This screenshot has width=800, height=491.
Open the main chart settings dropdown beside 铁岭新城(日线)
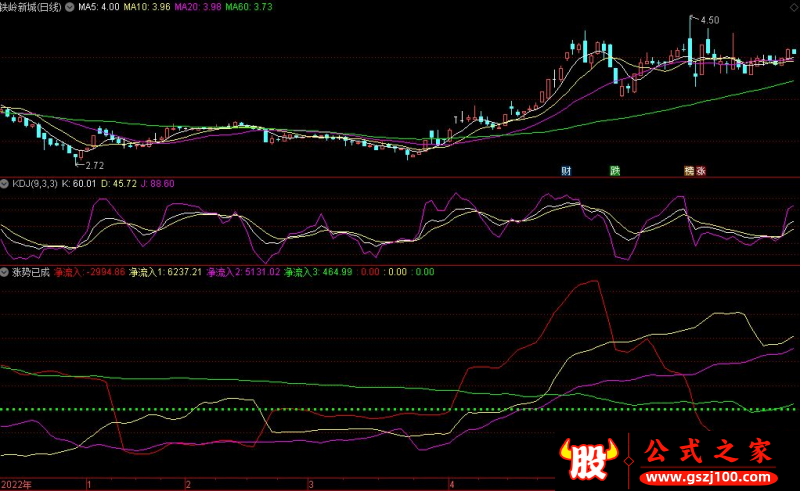coord(69,7)
